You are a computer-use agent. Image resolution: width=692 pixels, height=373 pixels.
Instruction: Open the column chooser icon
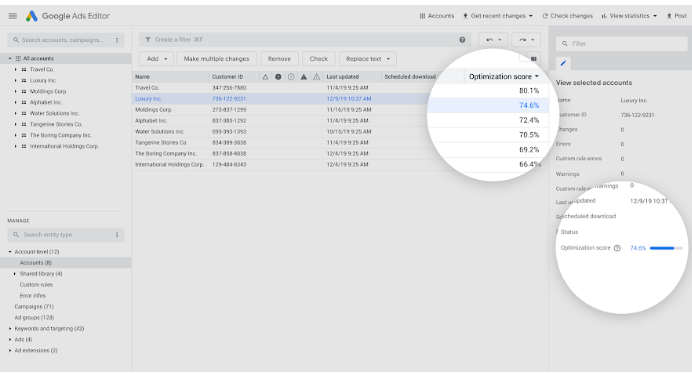point(534,59)
